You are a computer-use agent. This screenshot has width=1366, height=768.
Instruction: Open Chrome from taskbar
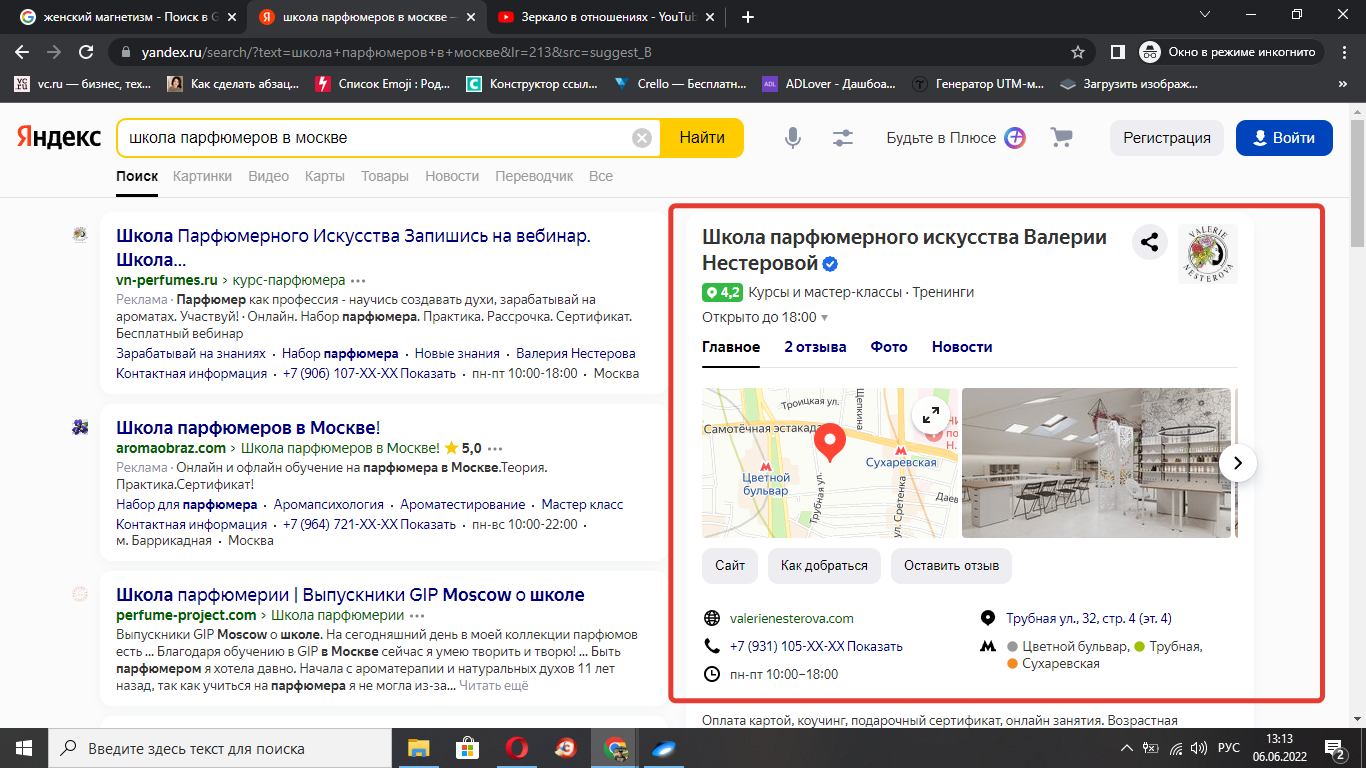point(615,748)
